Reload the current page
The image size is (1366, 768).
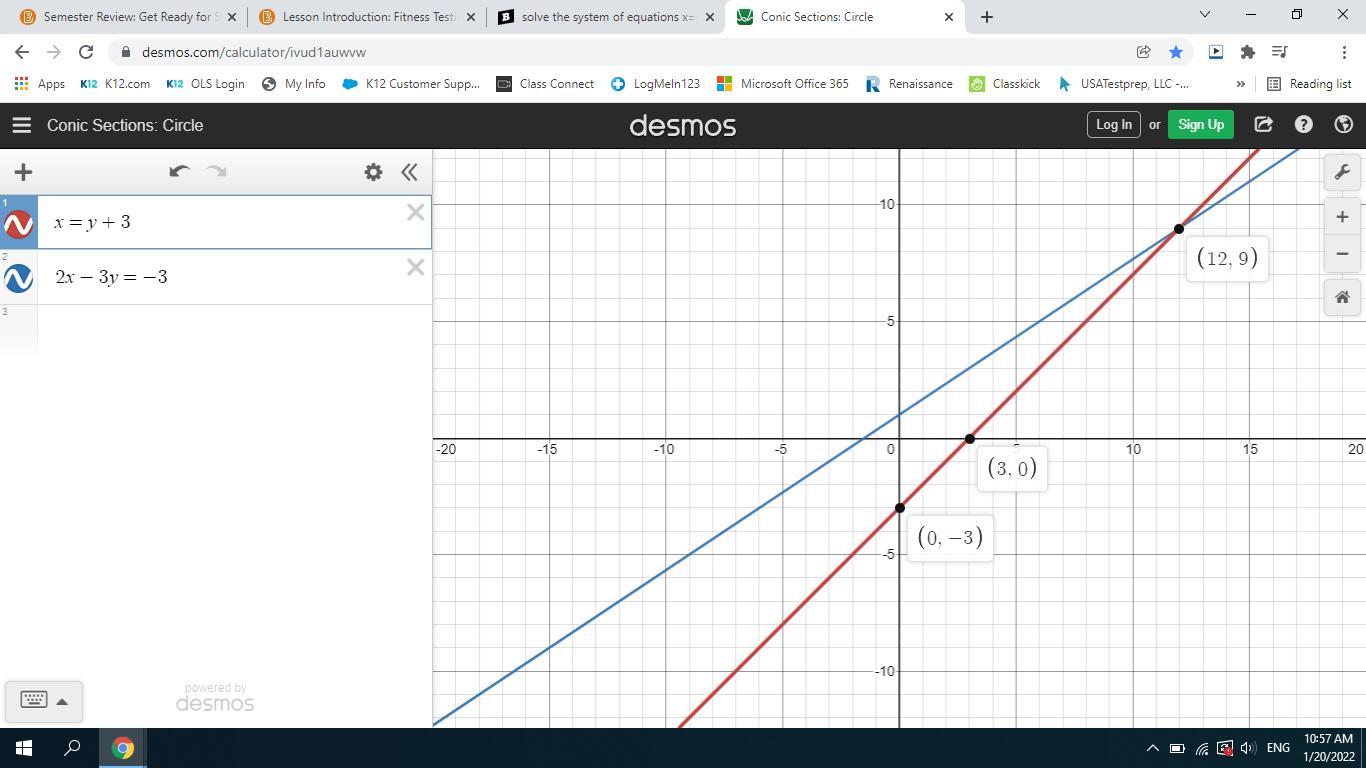pos(86,52)
